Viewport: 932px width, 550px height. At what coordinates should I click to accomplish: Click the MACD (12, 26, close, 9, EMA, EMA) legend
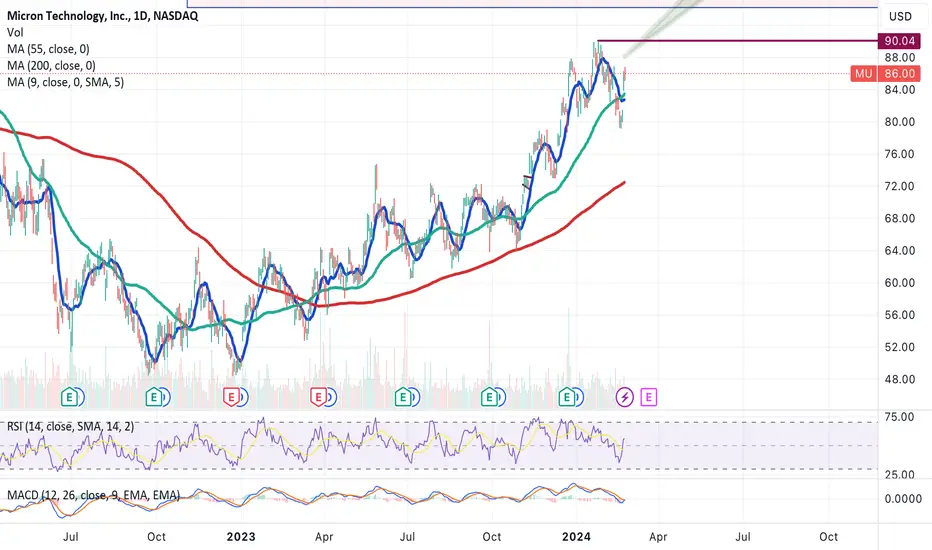[x=93, y=495]
